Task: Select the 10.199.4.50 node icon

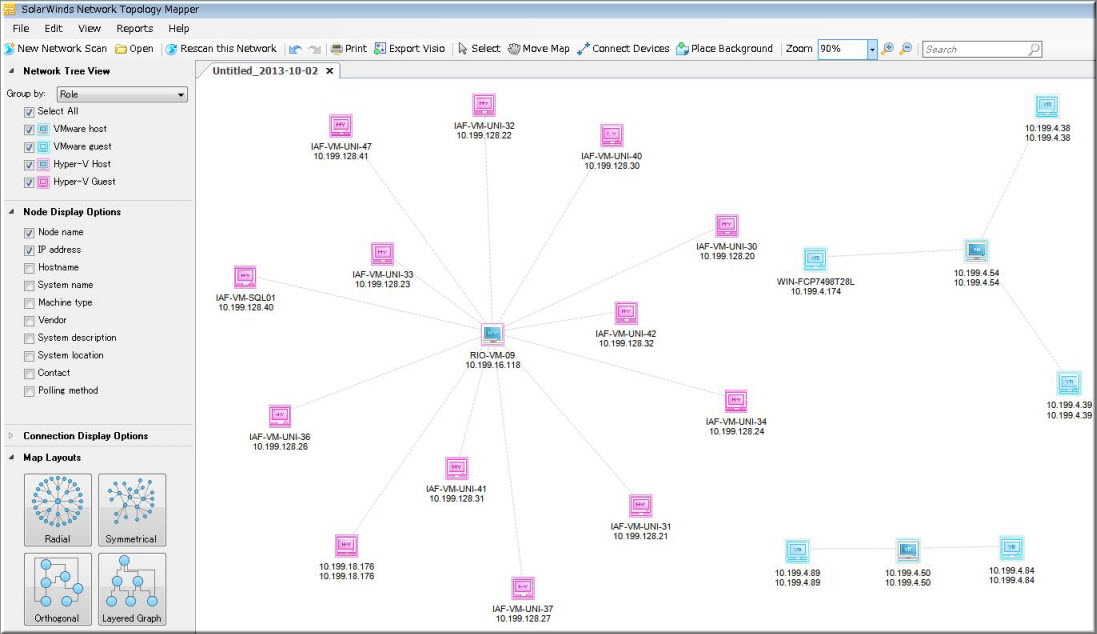Action: [907, 550]
